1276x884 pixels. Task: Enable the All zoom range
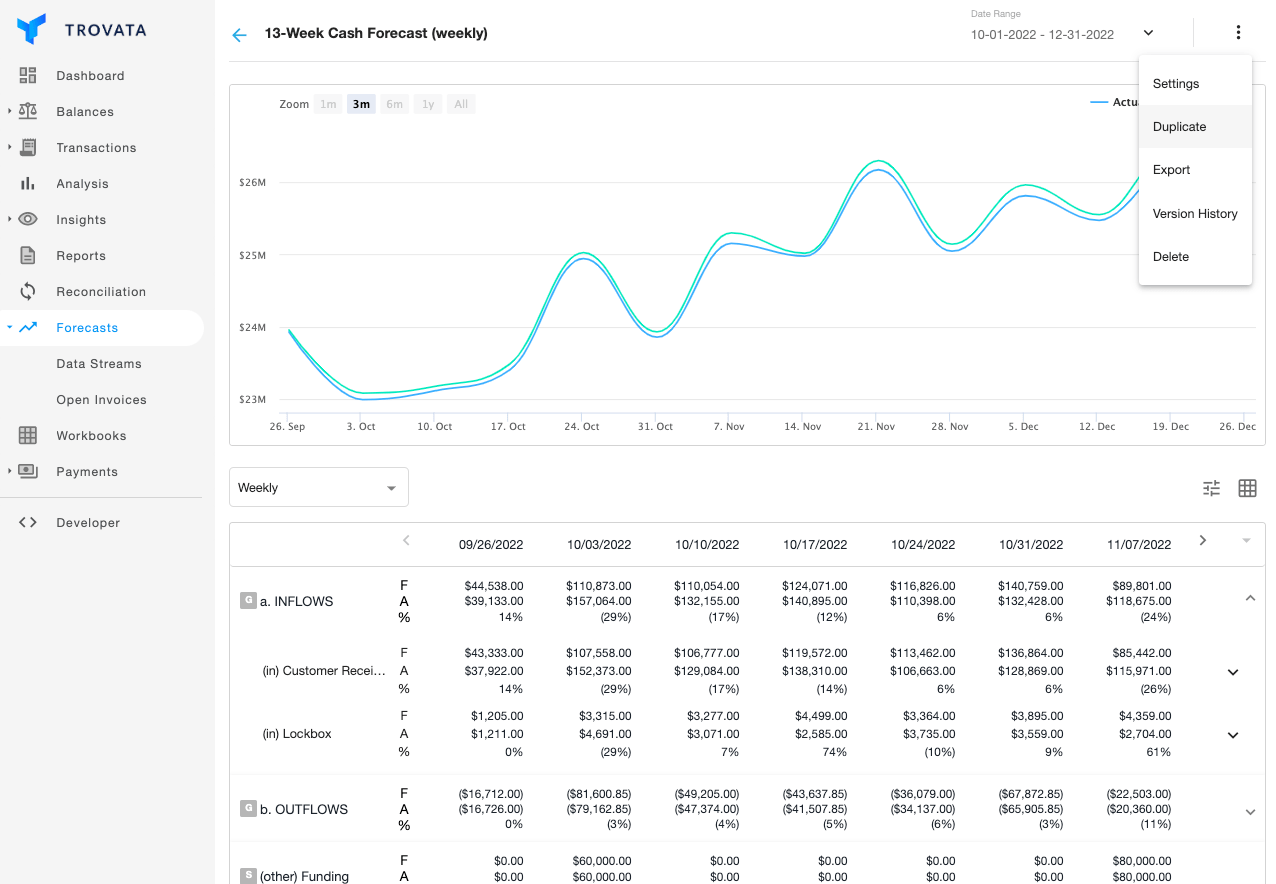(461, 103)
